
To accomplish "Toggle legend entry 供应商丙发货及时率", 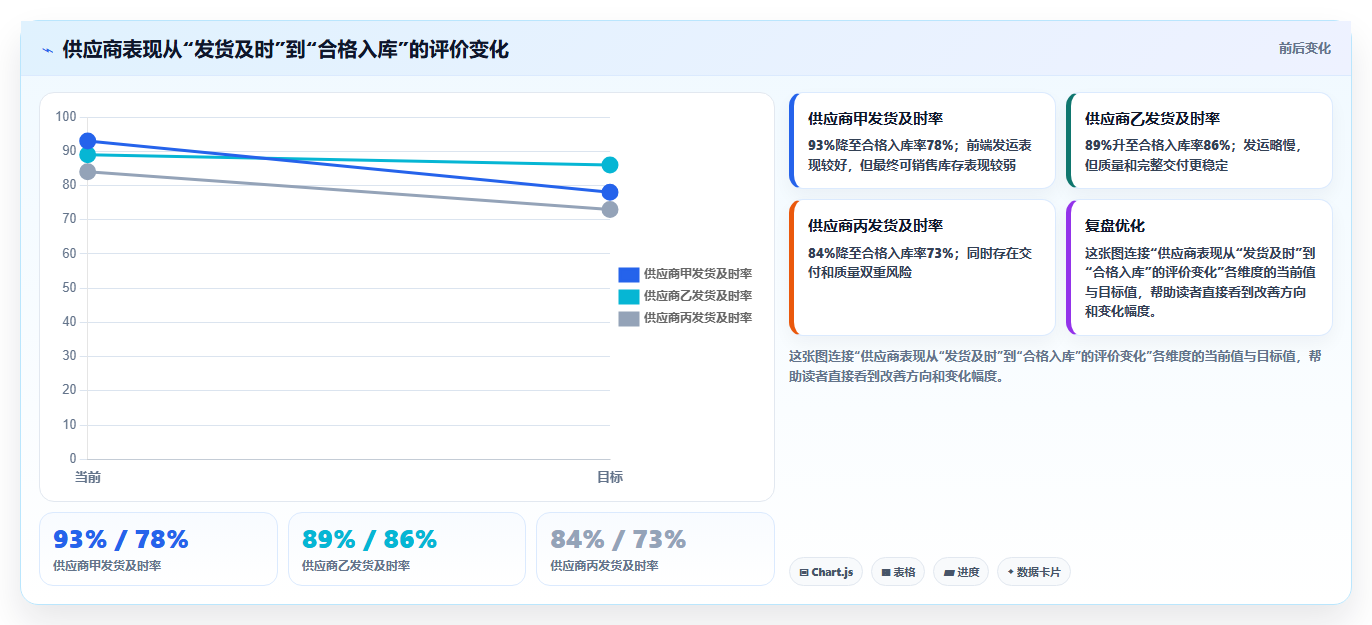I will tap(685, 318).
